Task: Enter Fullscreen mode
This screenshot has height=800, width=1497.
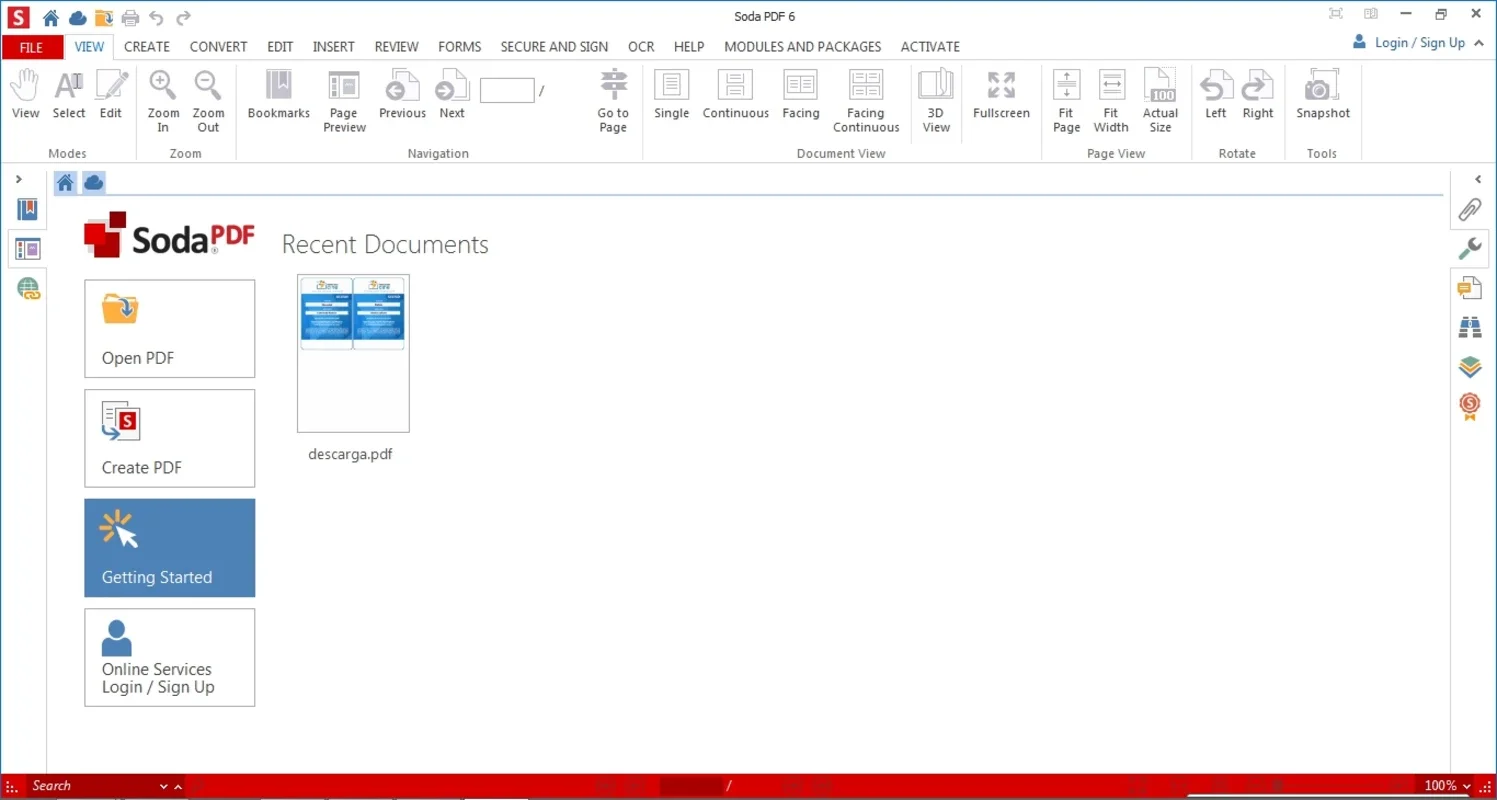Action: tap(1001, 95)
